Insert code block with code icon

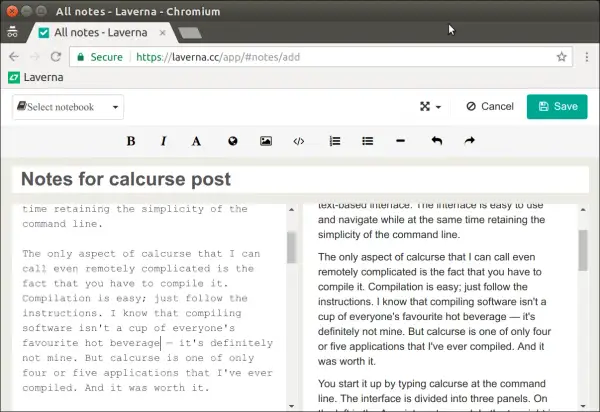pyautogui.click(x=299, y=141)
